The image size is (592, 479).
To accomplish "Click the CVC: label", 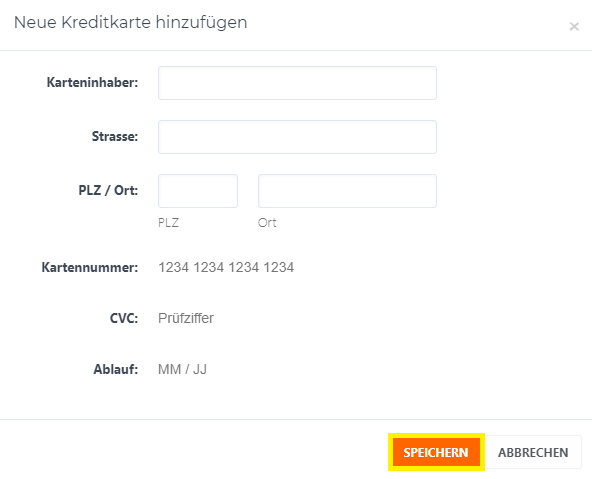I will pyautogui.click(x=124, y=318).
